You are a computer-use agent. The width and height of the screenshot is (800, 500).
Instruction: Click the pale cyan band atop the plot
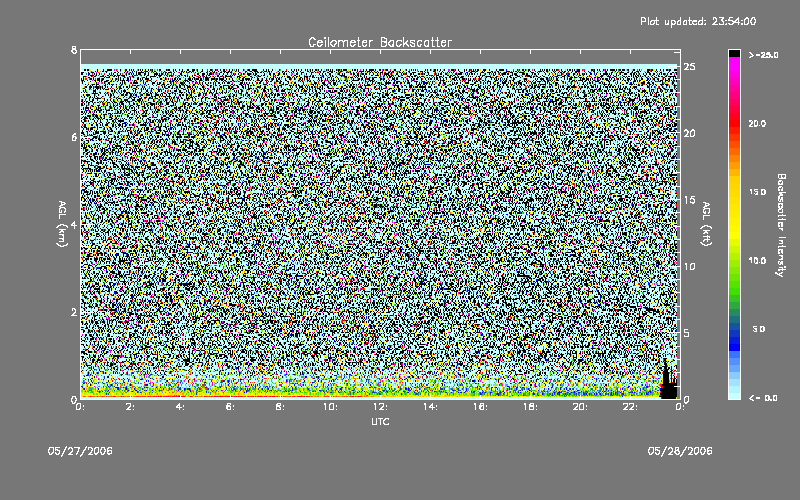[x=380, y=67]
